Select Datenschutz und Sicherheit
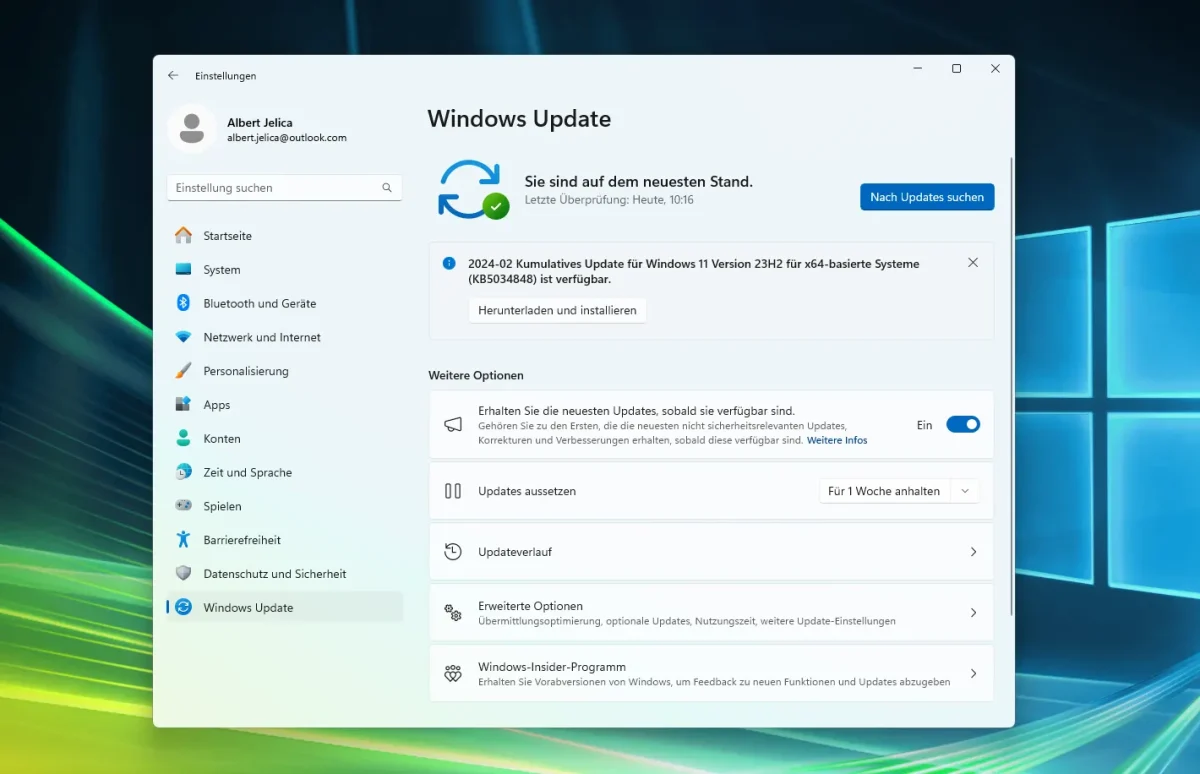Viewport: 1200px width, 774px height. tap(284, 574)
